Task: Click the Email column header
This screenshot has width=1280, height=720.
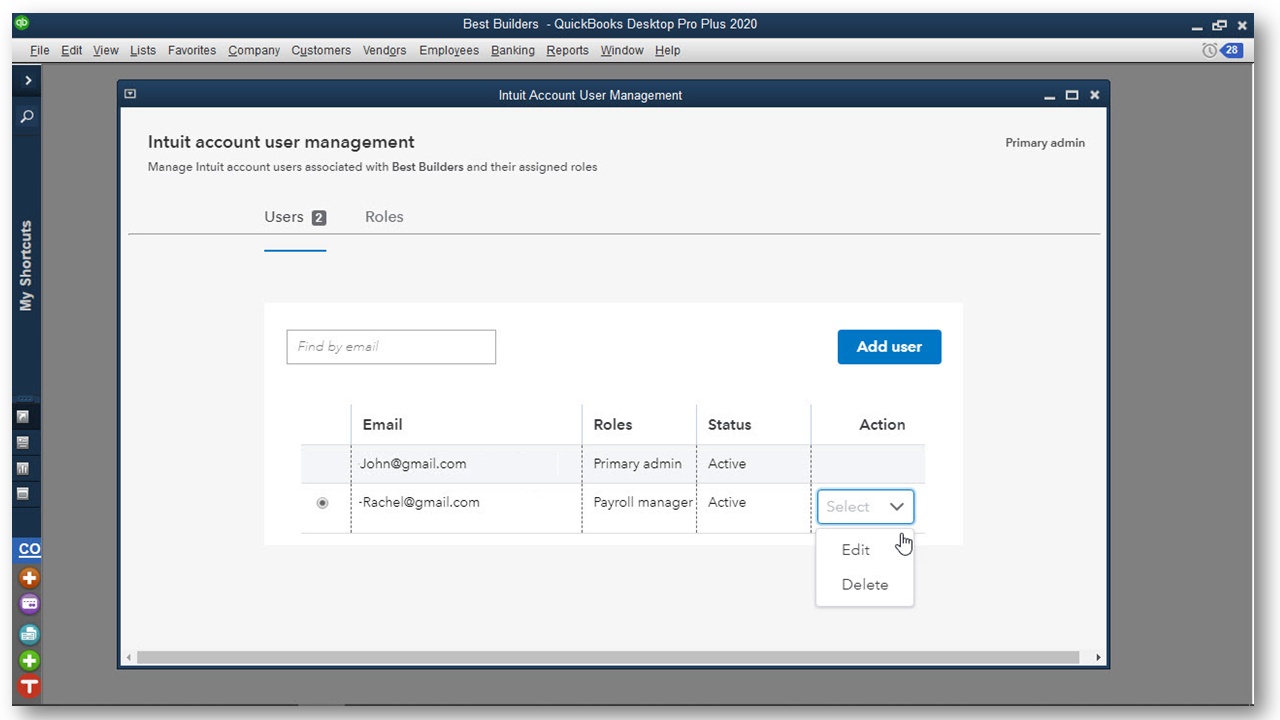Action: [382, 425]
